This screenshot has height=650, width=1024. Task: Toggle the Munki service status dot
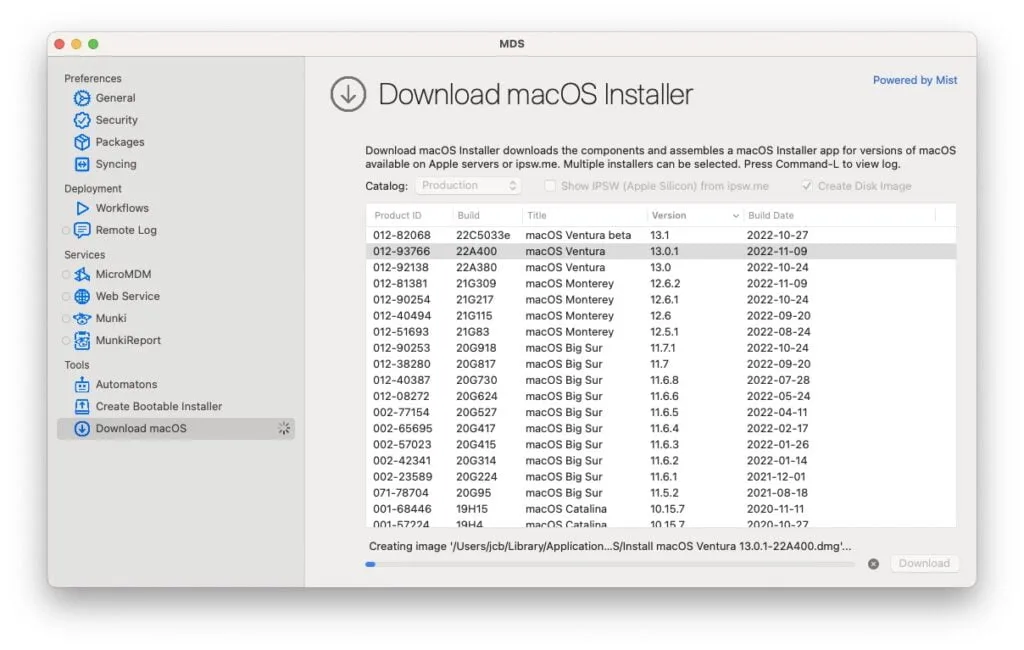click(x=66, y=319)
